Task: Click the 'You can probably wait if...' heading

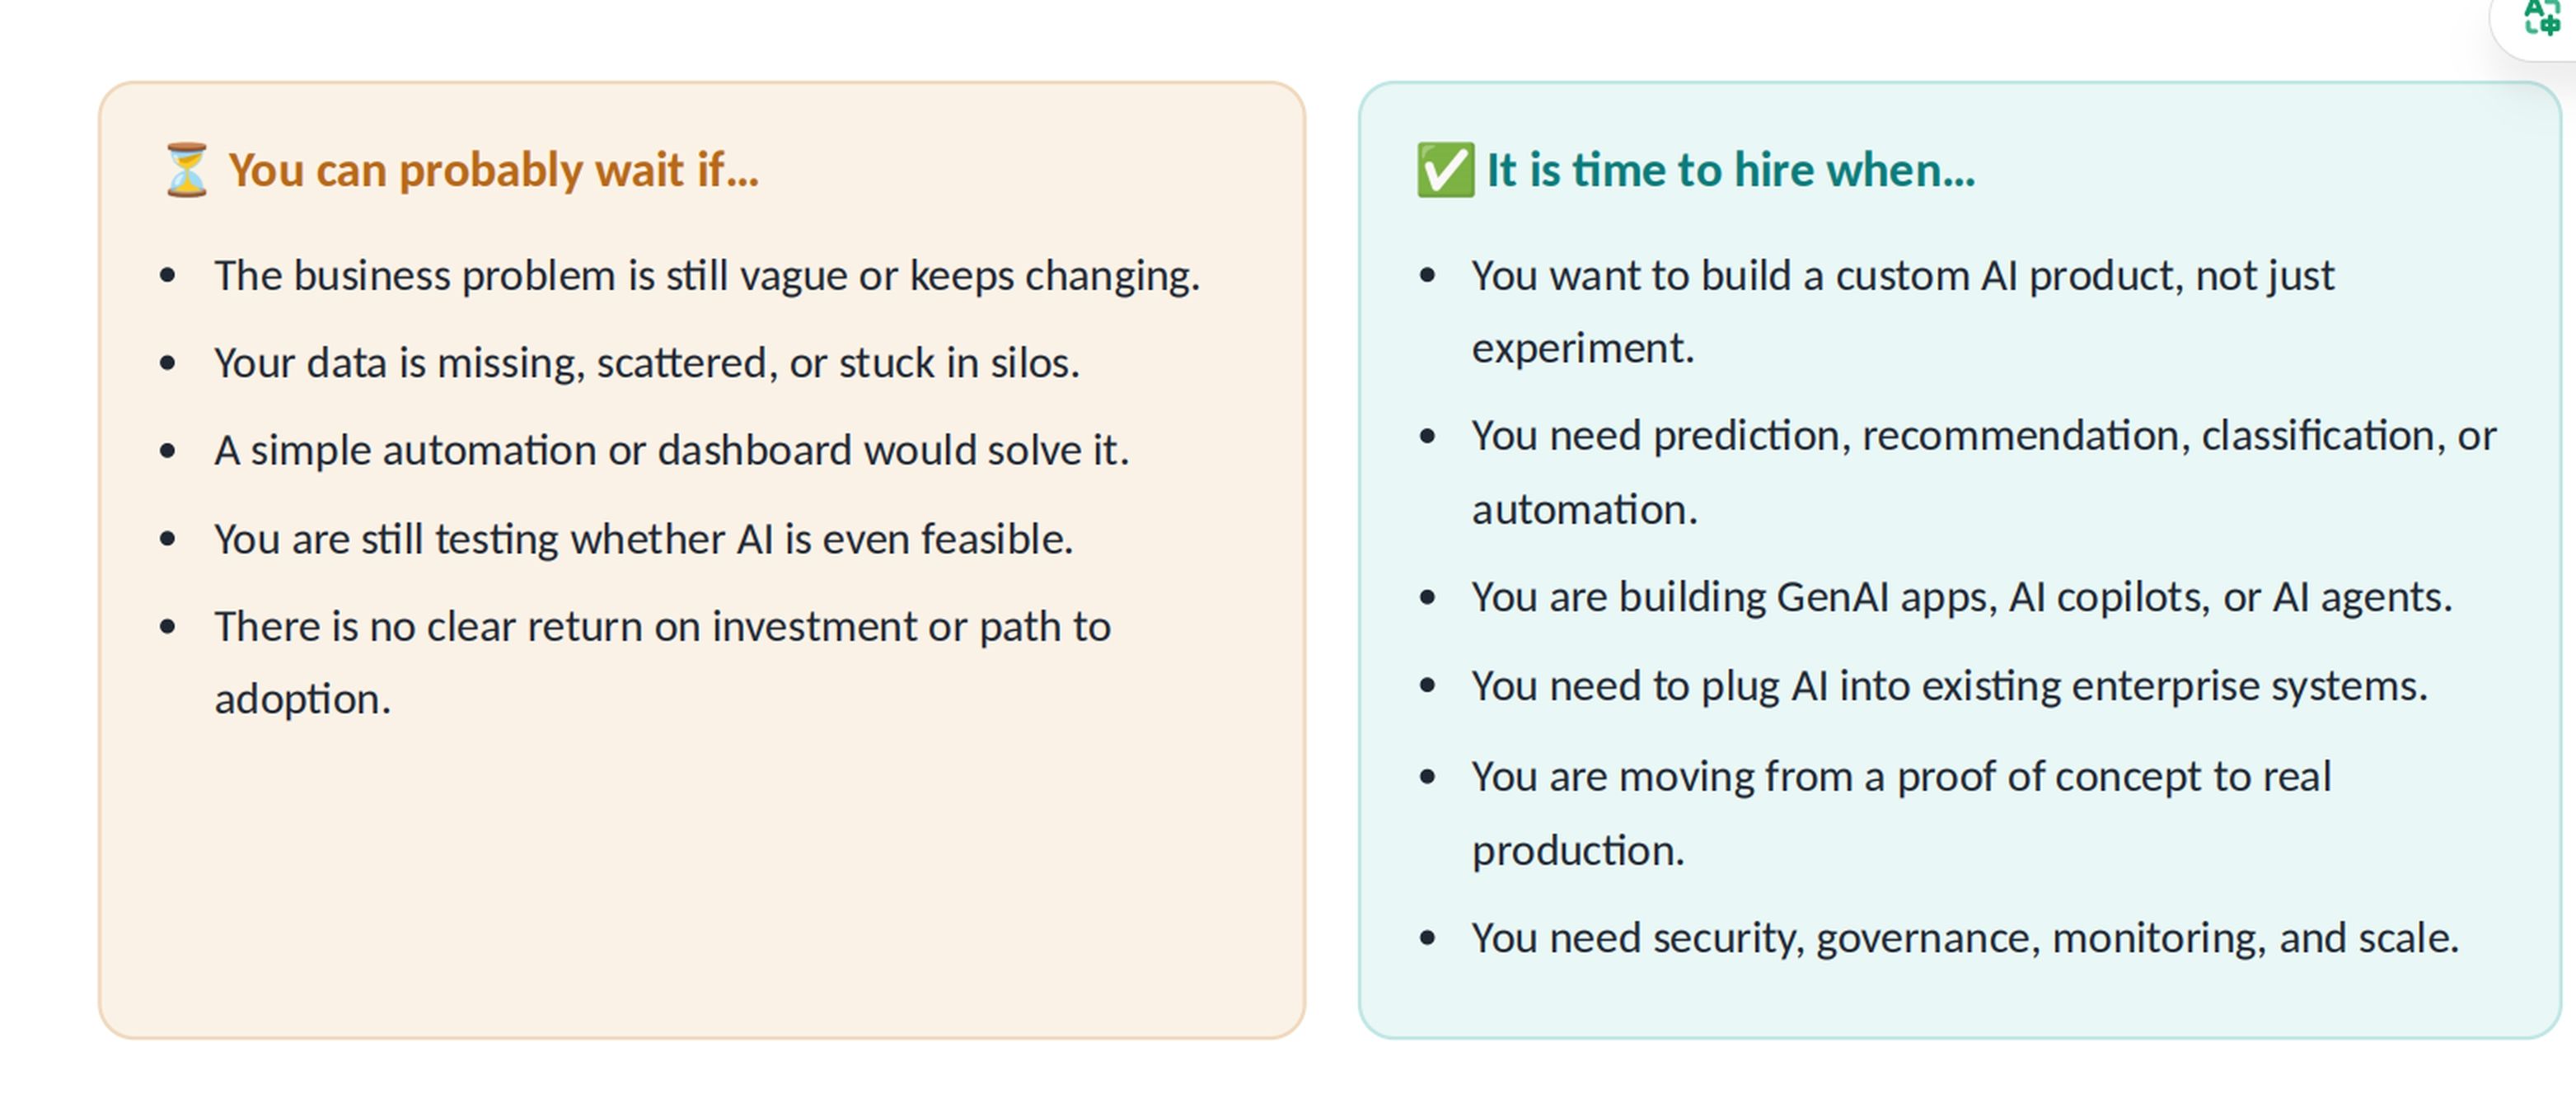Action: [493, 170]
